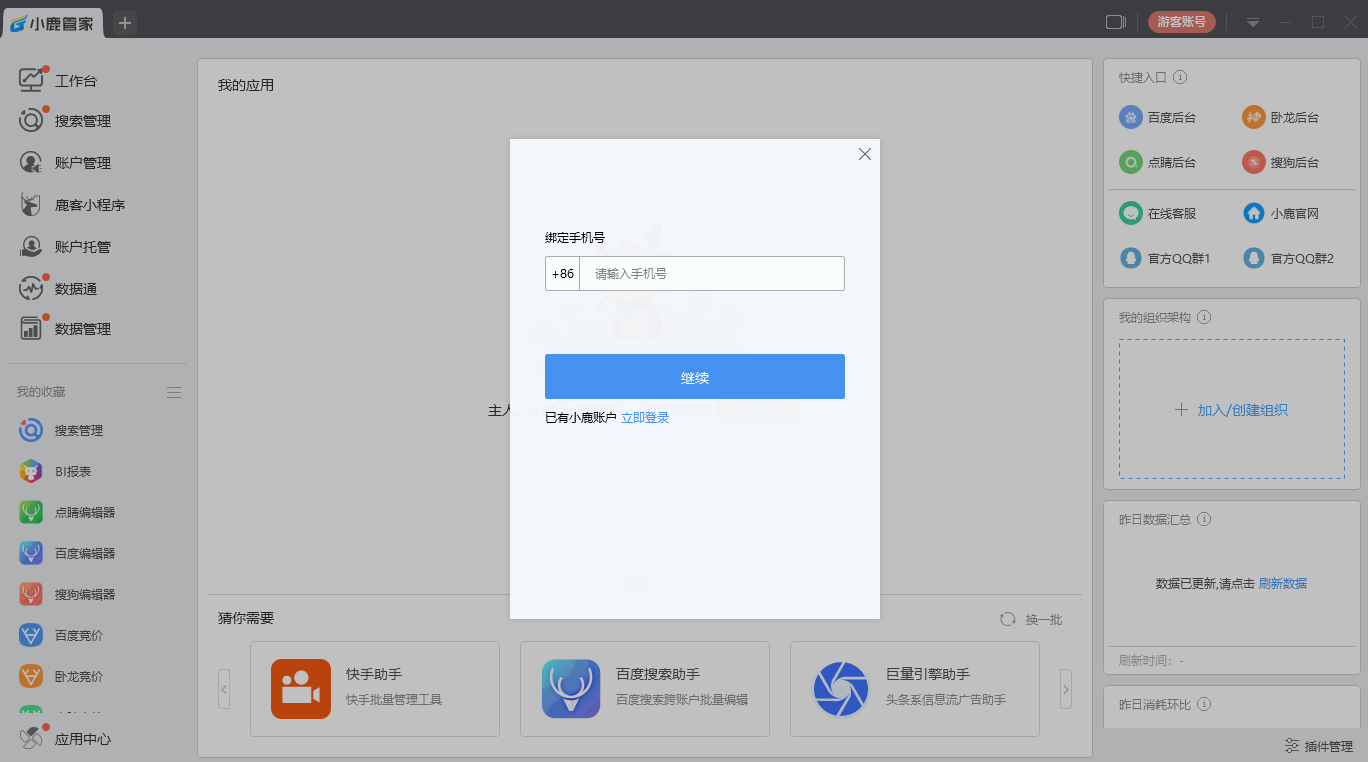Select the 小鹿管家 tab in the title bar
Screen dimensions: 1368x762
[x=53, y=23]
